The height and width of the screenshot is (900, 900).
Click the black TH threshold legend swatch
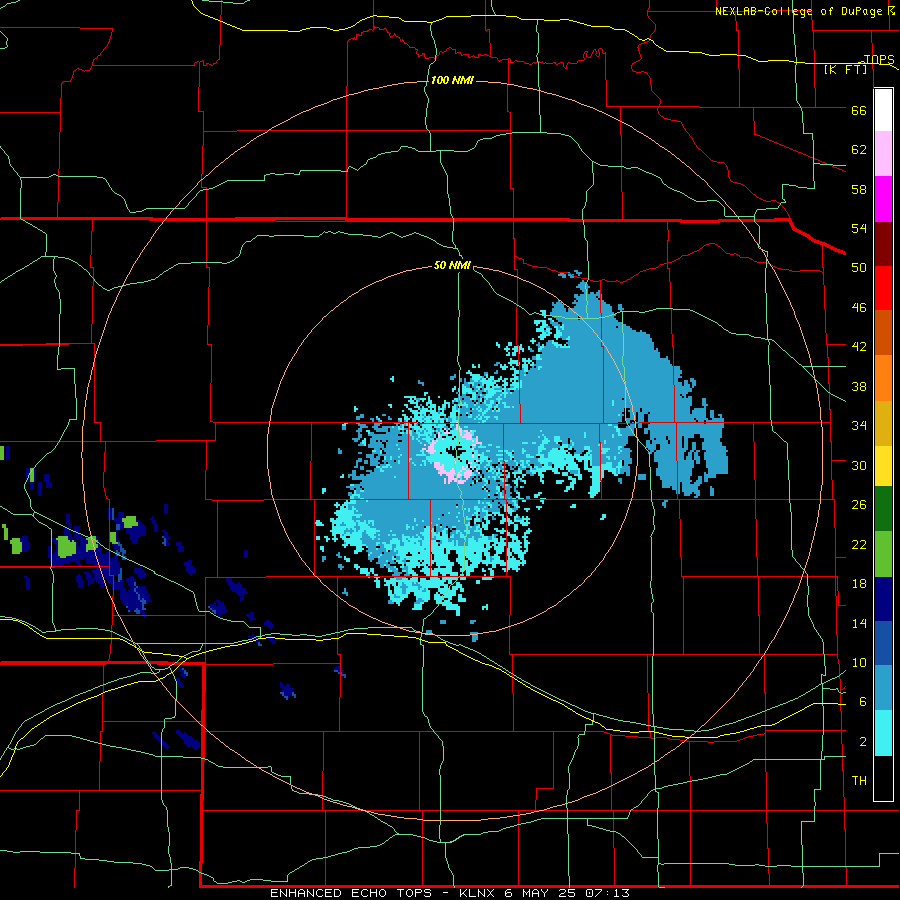tap(883, 778)
